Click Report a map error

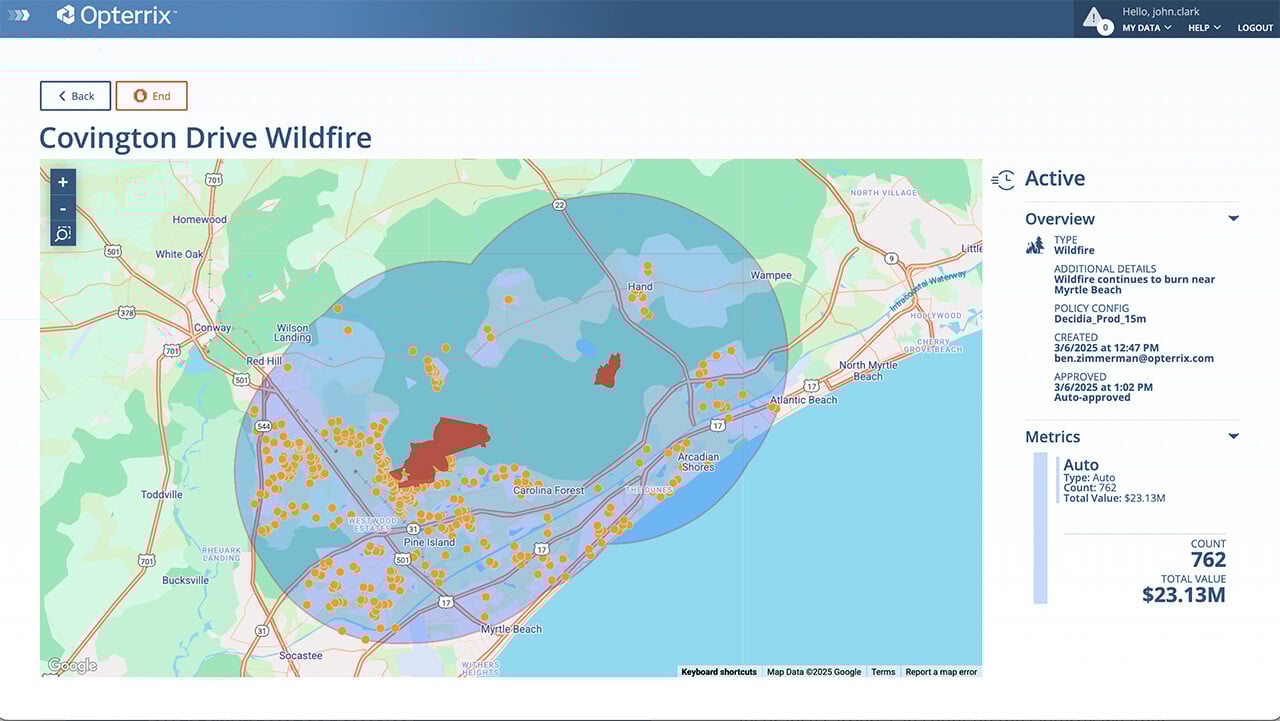tap(940, 672)
